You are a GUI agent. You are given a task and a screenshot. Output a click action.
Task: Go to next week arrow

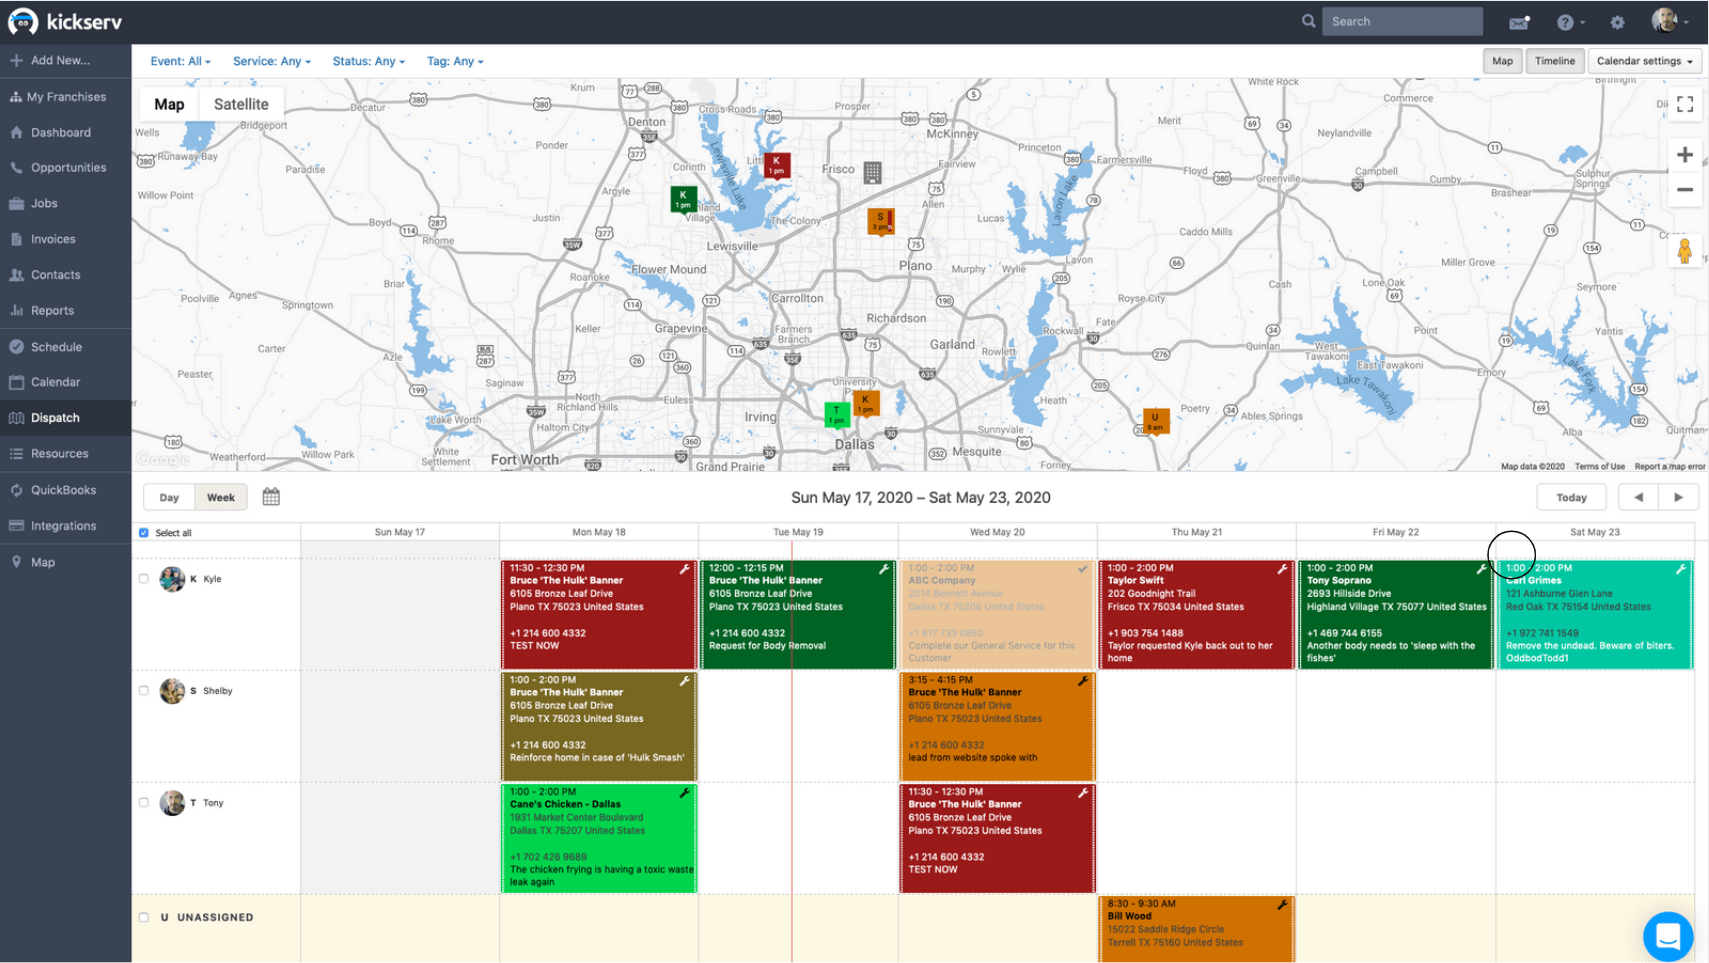pos(1678,497)
